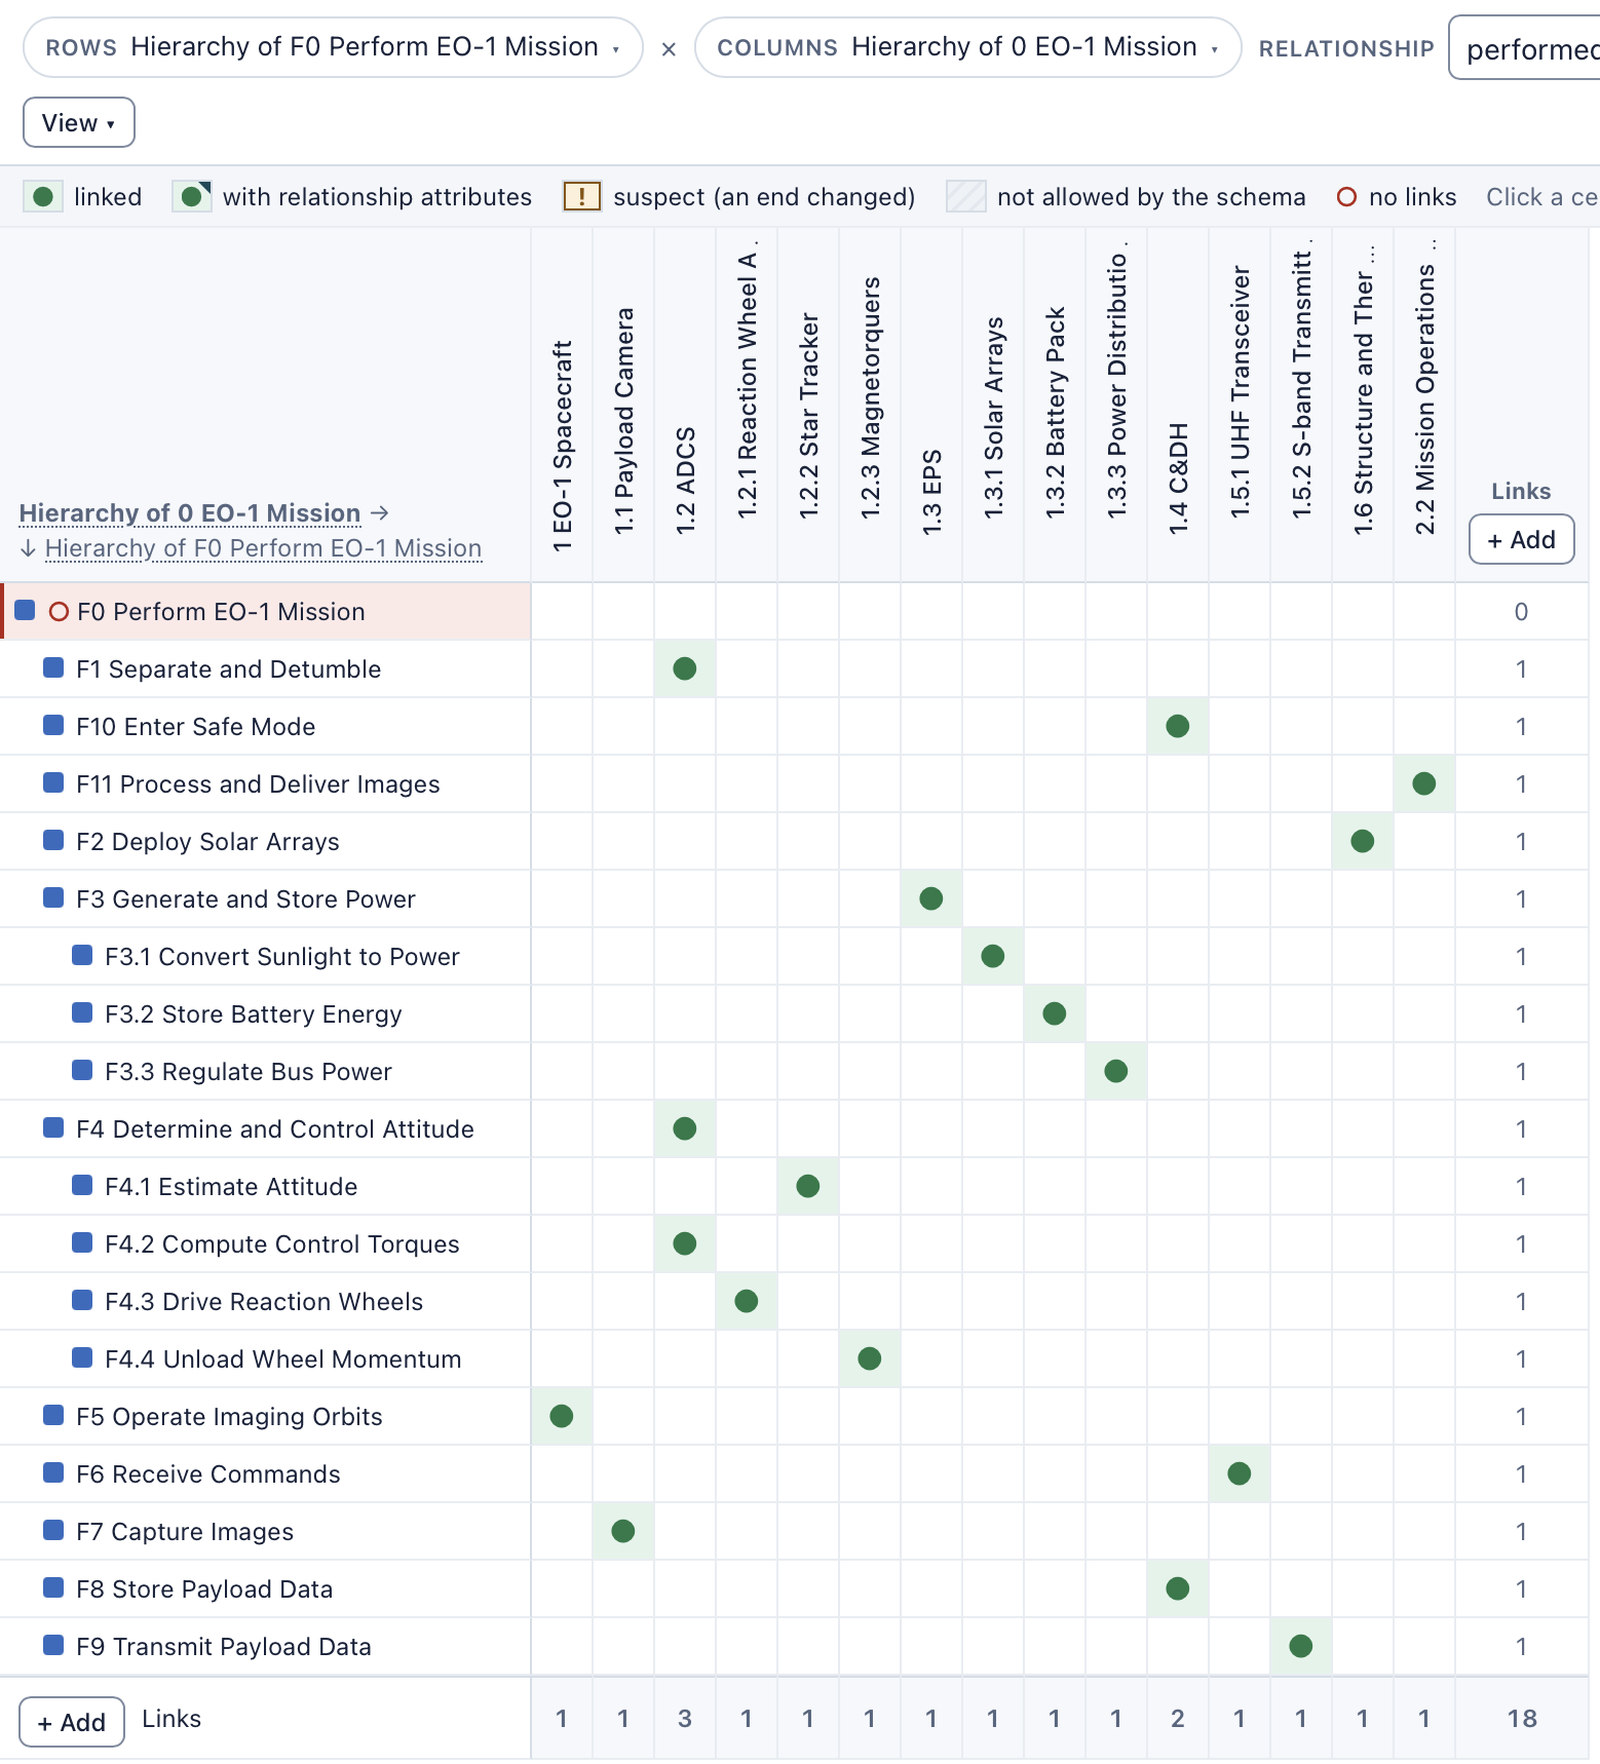Select the F3.3 Regulate Bus Power row
1600x1764 pixels.
pos(265,1071)
